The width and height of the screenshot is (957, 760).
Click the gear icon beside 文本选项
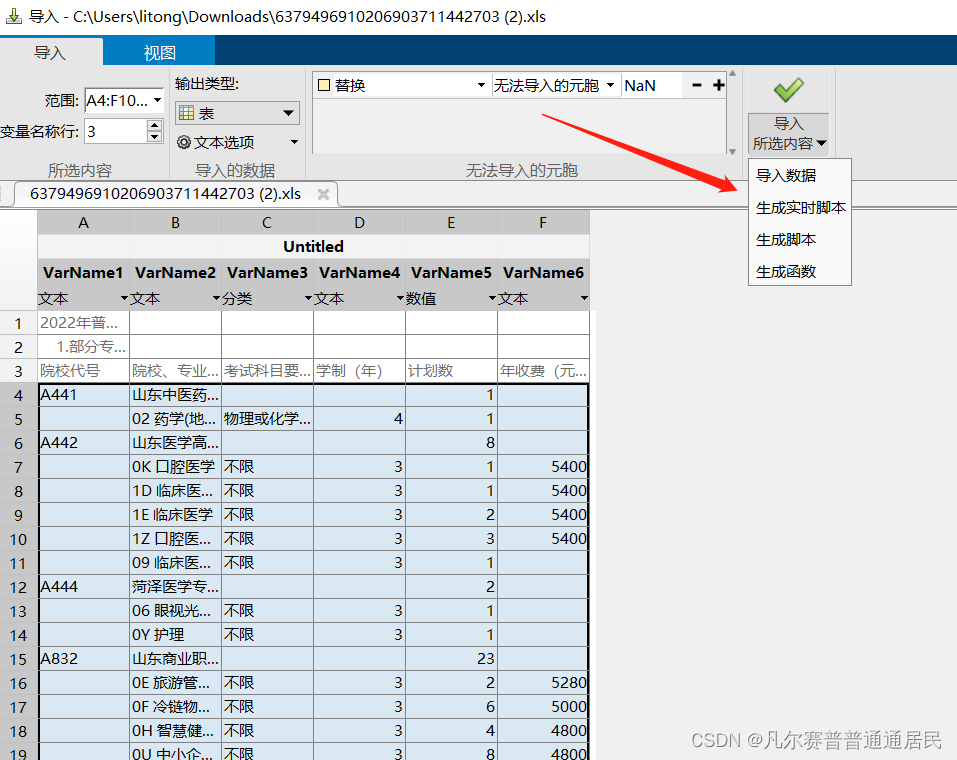pos(183,142)
